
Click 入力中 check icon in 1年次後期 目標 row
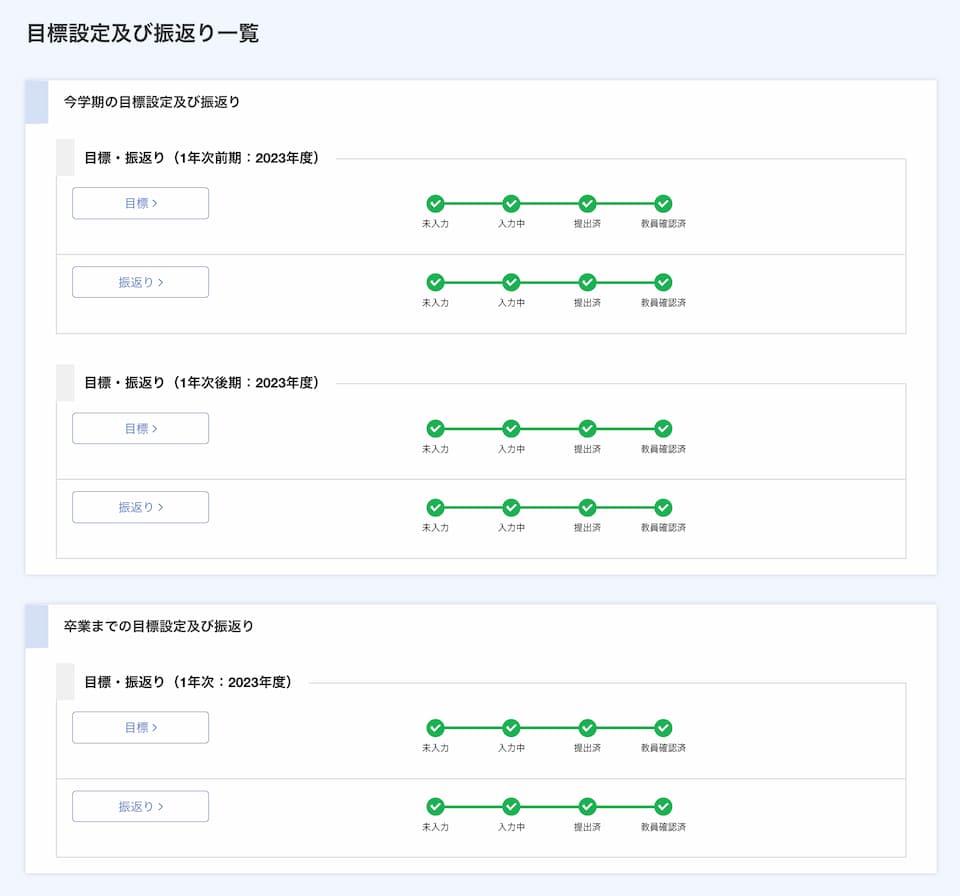(511, 428)
